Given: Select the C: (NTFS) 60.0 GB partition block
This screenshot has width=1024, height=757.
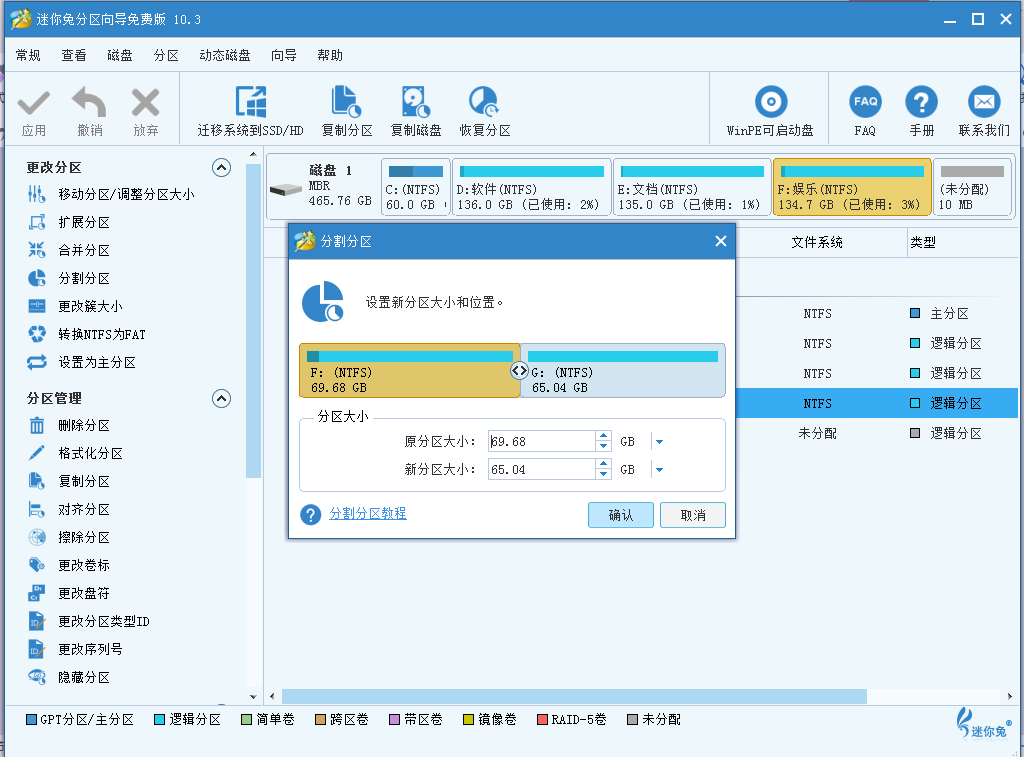Looking at the screenshot, I should pyautogui.click(x=415, y=187).
